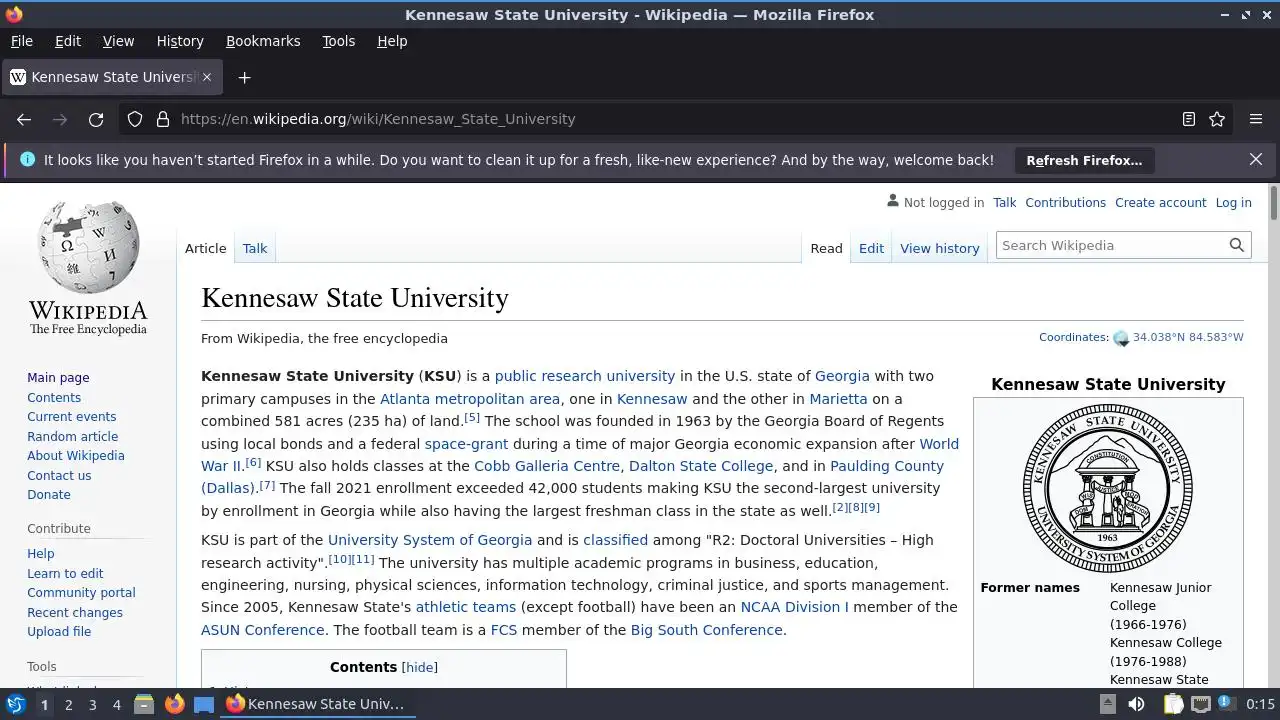Click the Kennesaw State University seal image

pyautogui.click(x=1108, y=488)
